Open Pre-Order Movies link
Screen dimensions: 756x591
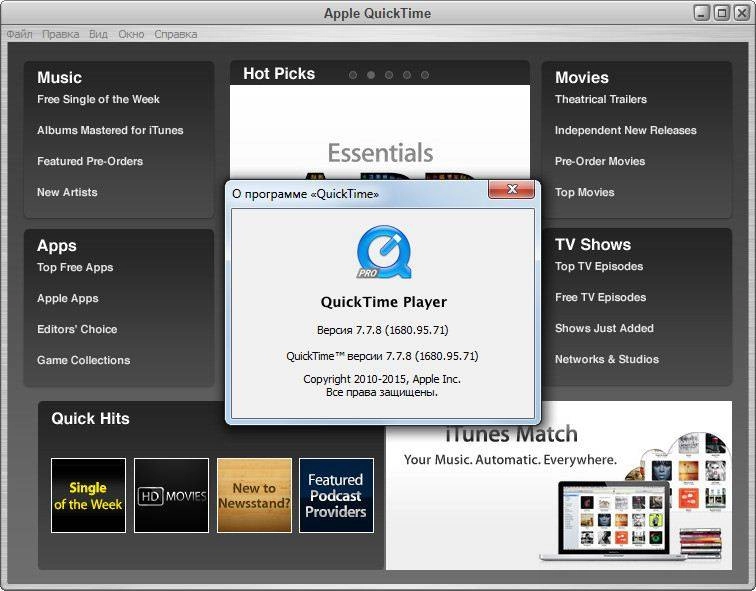[x=600, y=161]
